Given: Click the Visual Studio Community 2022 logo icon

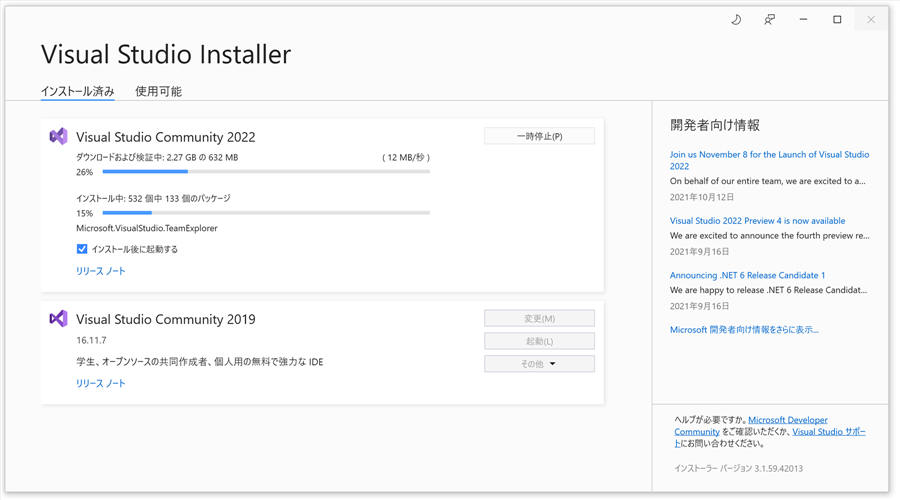Looking at the screenshot, I should pos(59,136).
